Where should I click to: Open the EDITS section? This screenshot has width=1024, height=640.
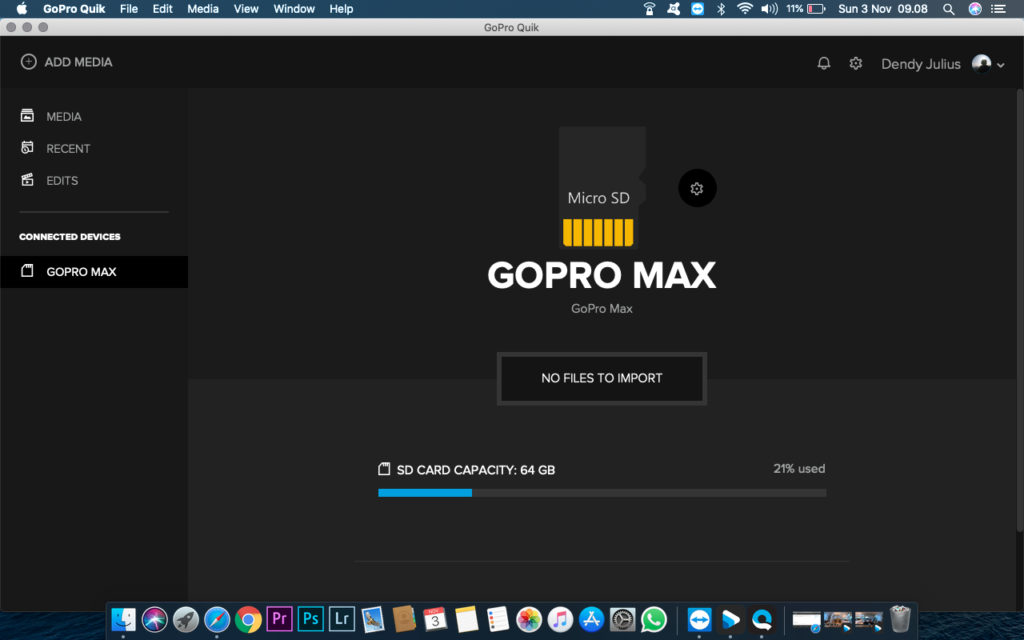pos(64,180)
